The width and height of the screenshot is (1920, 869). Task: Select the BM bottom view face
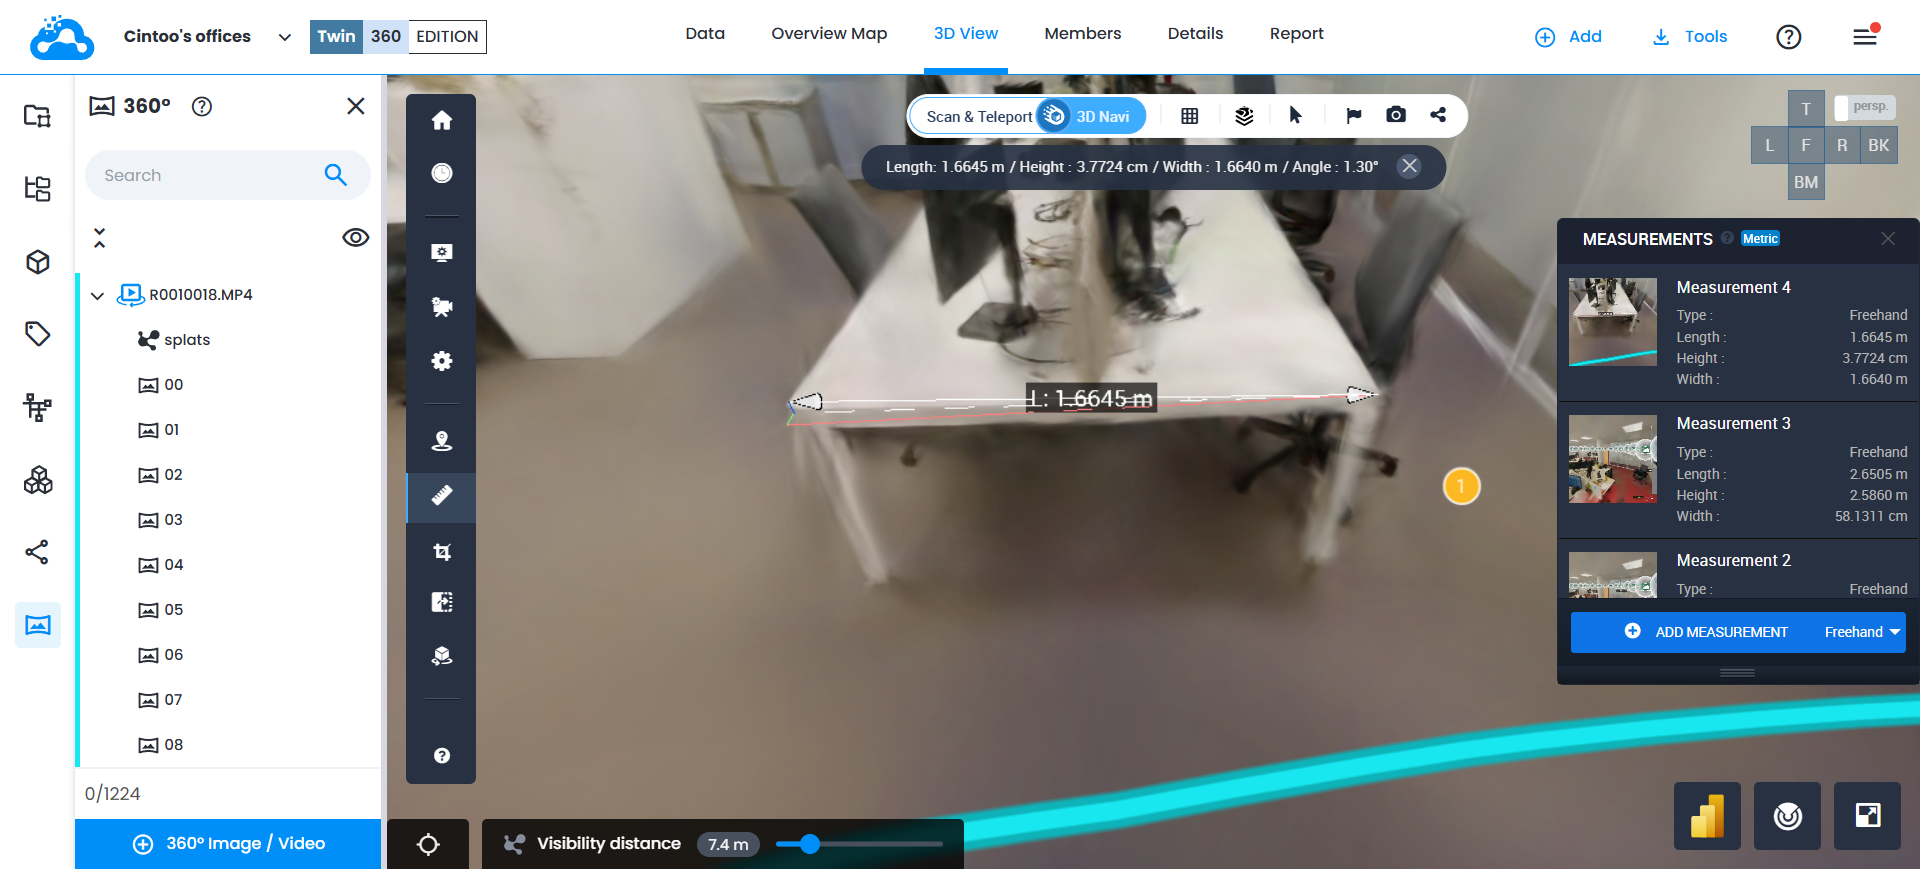pos(1806,182)
